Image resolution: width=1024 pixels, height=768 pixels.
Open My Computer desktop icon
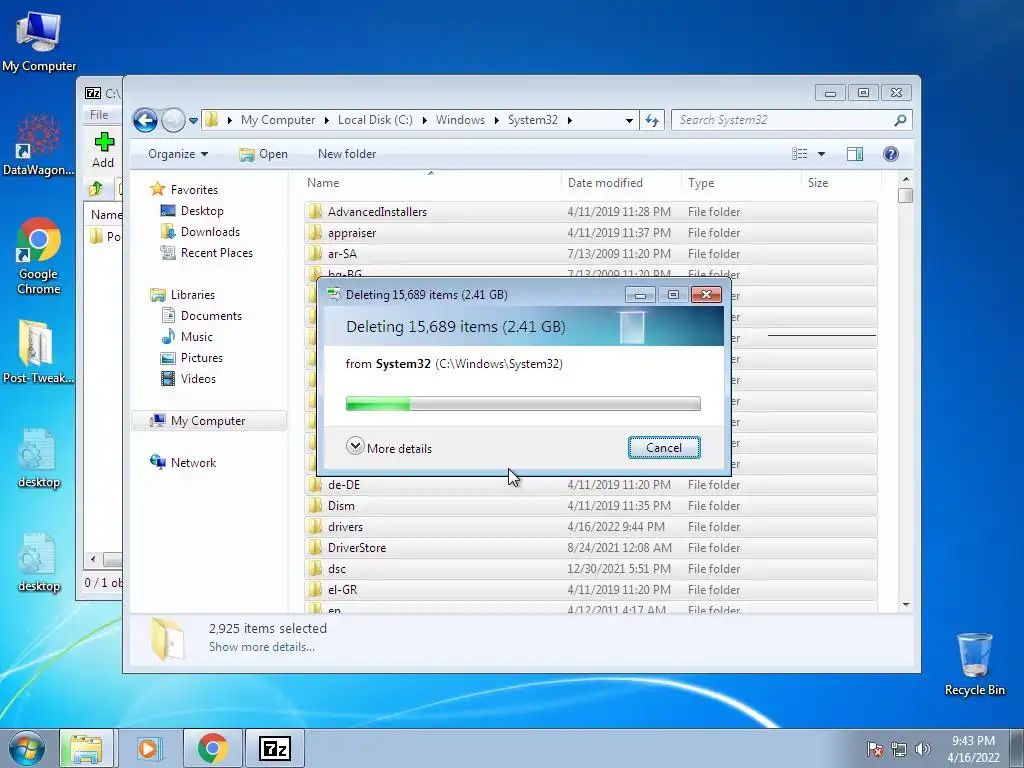[x=39, y=41]
